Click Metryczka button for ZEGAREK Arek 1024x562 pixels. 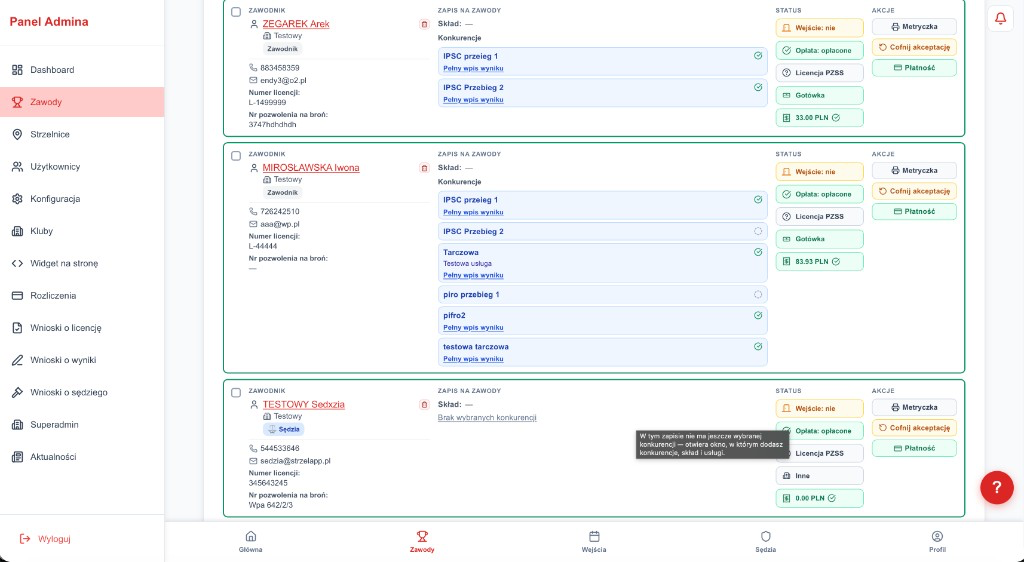[914, 27]
